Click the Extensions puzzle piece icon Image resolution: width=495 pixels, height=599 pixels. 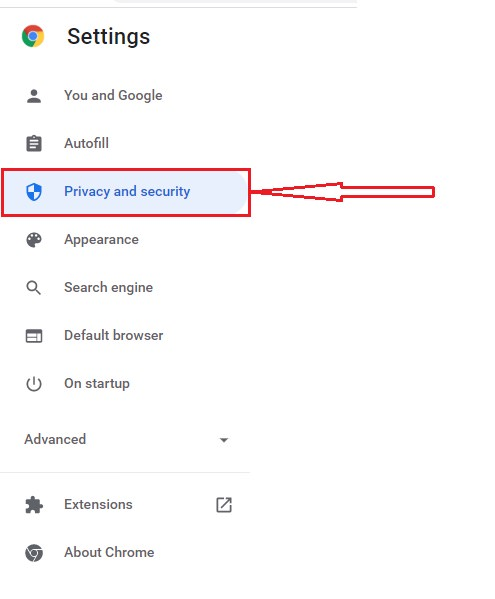pyautogui.click(x=34, y=505)
